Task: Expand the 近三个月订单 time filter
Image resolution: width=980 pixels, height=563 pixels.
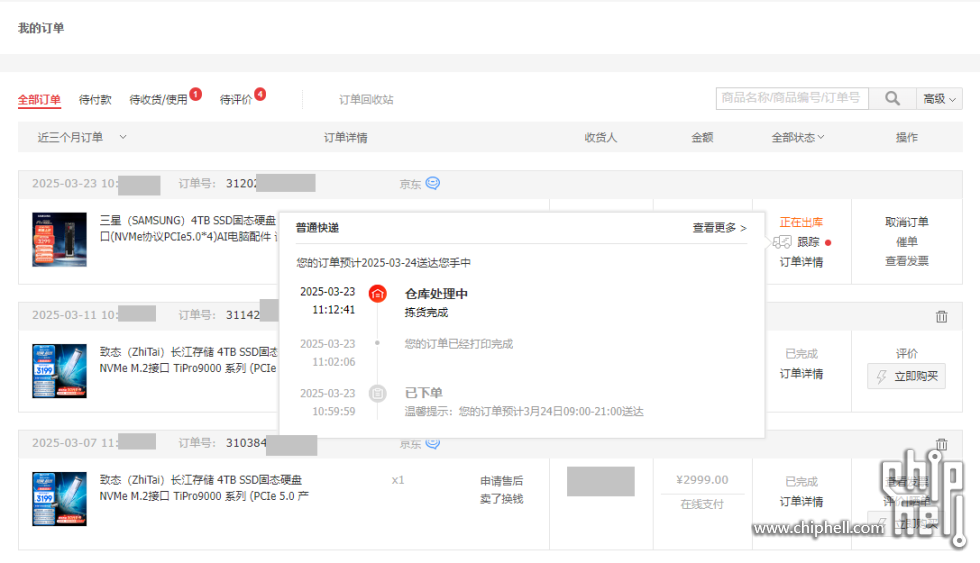Action: click(x=82, y=137)
